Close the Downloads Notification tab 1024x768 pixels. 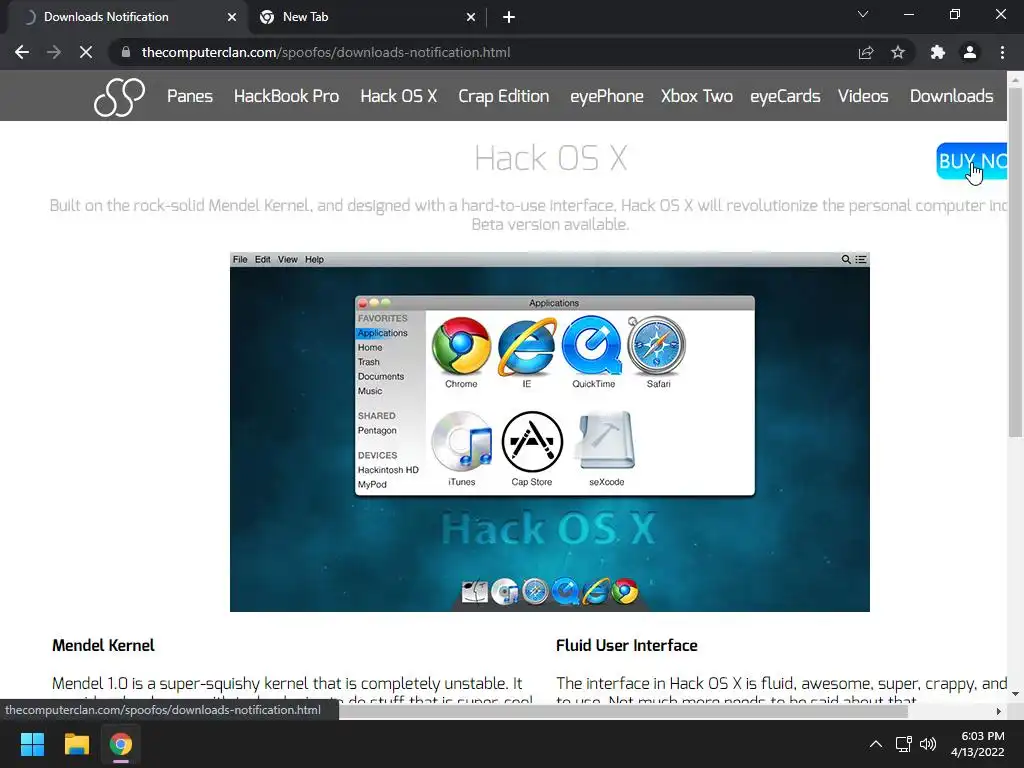pyautogui.click(x=232, y=17)
